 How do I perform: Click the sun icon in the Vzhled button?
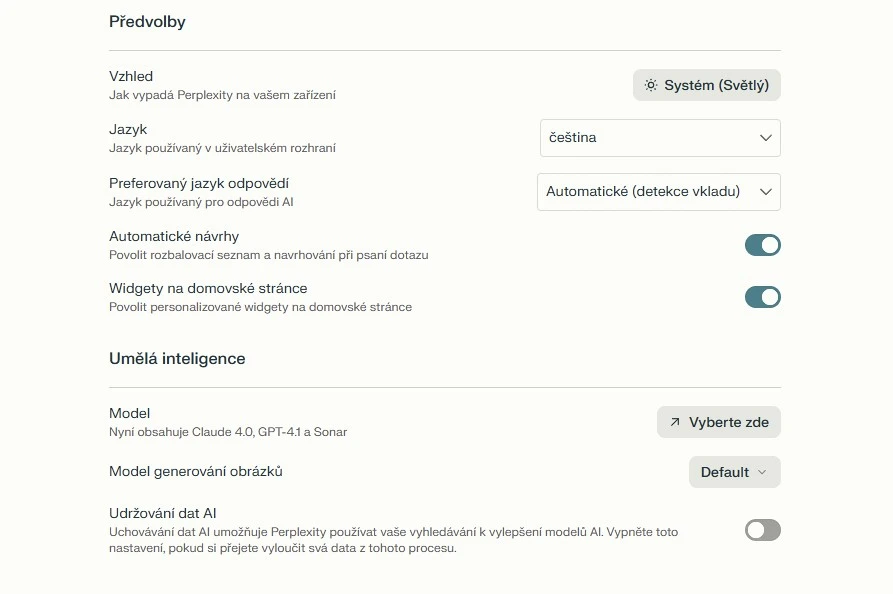click(x=650, y=85)
